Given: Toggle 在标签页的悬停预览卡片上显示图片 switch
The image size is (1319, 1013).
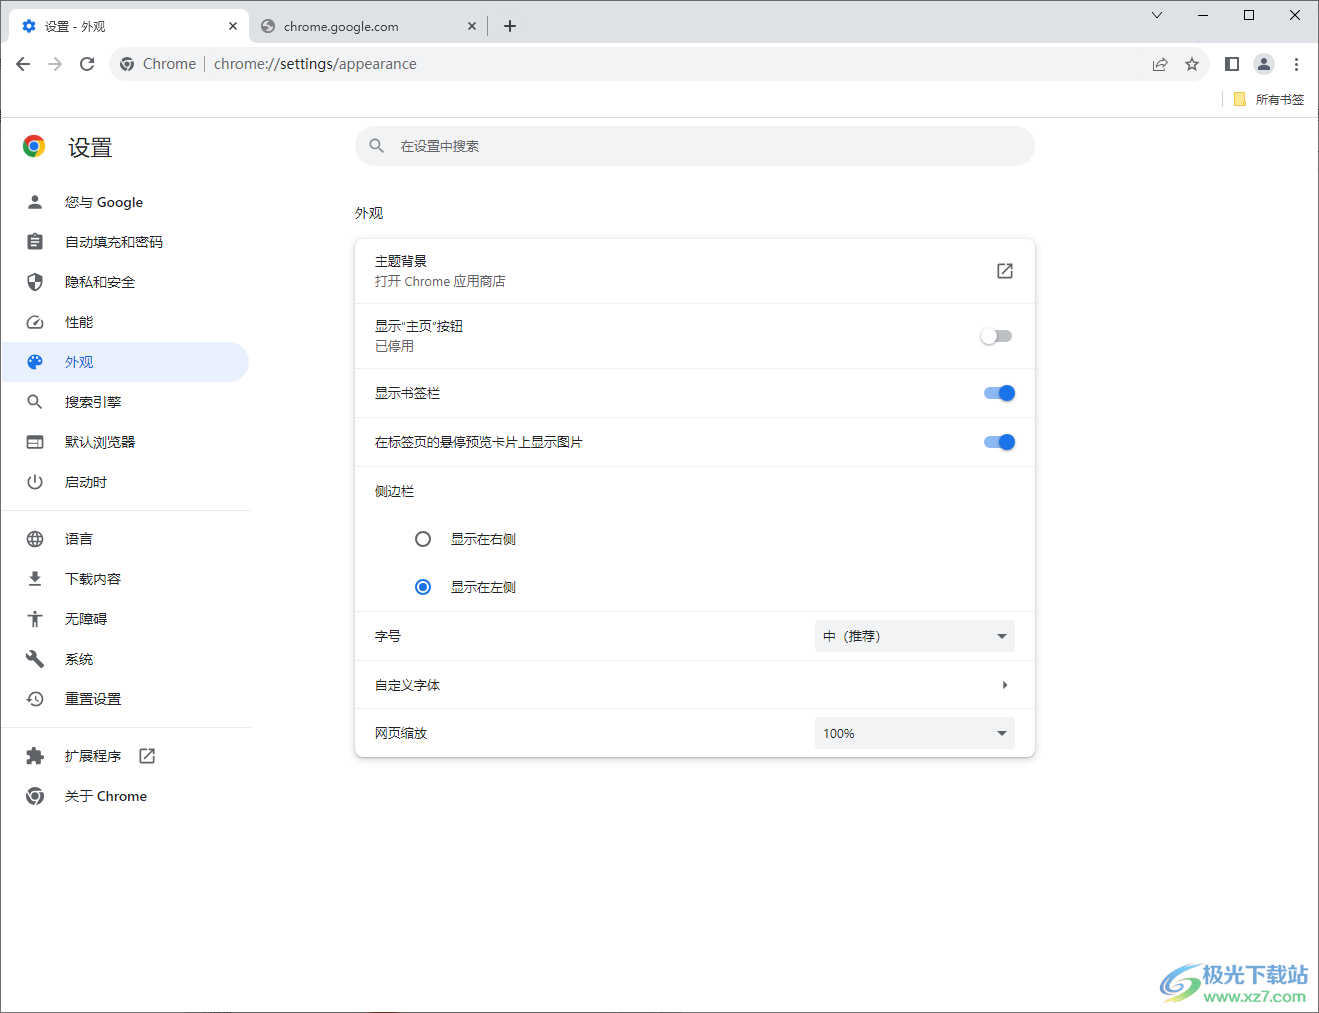Looking at the screenshot, I should tap(999, 442).
